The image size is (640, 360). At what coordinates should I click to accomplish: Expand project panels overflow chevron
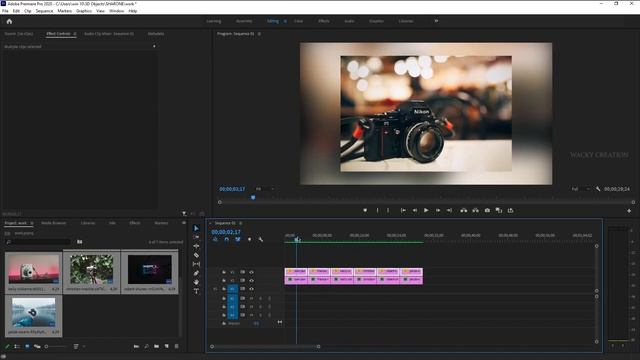pos(184,223)
